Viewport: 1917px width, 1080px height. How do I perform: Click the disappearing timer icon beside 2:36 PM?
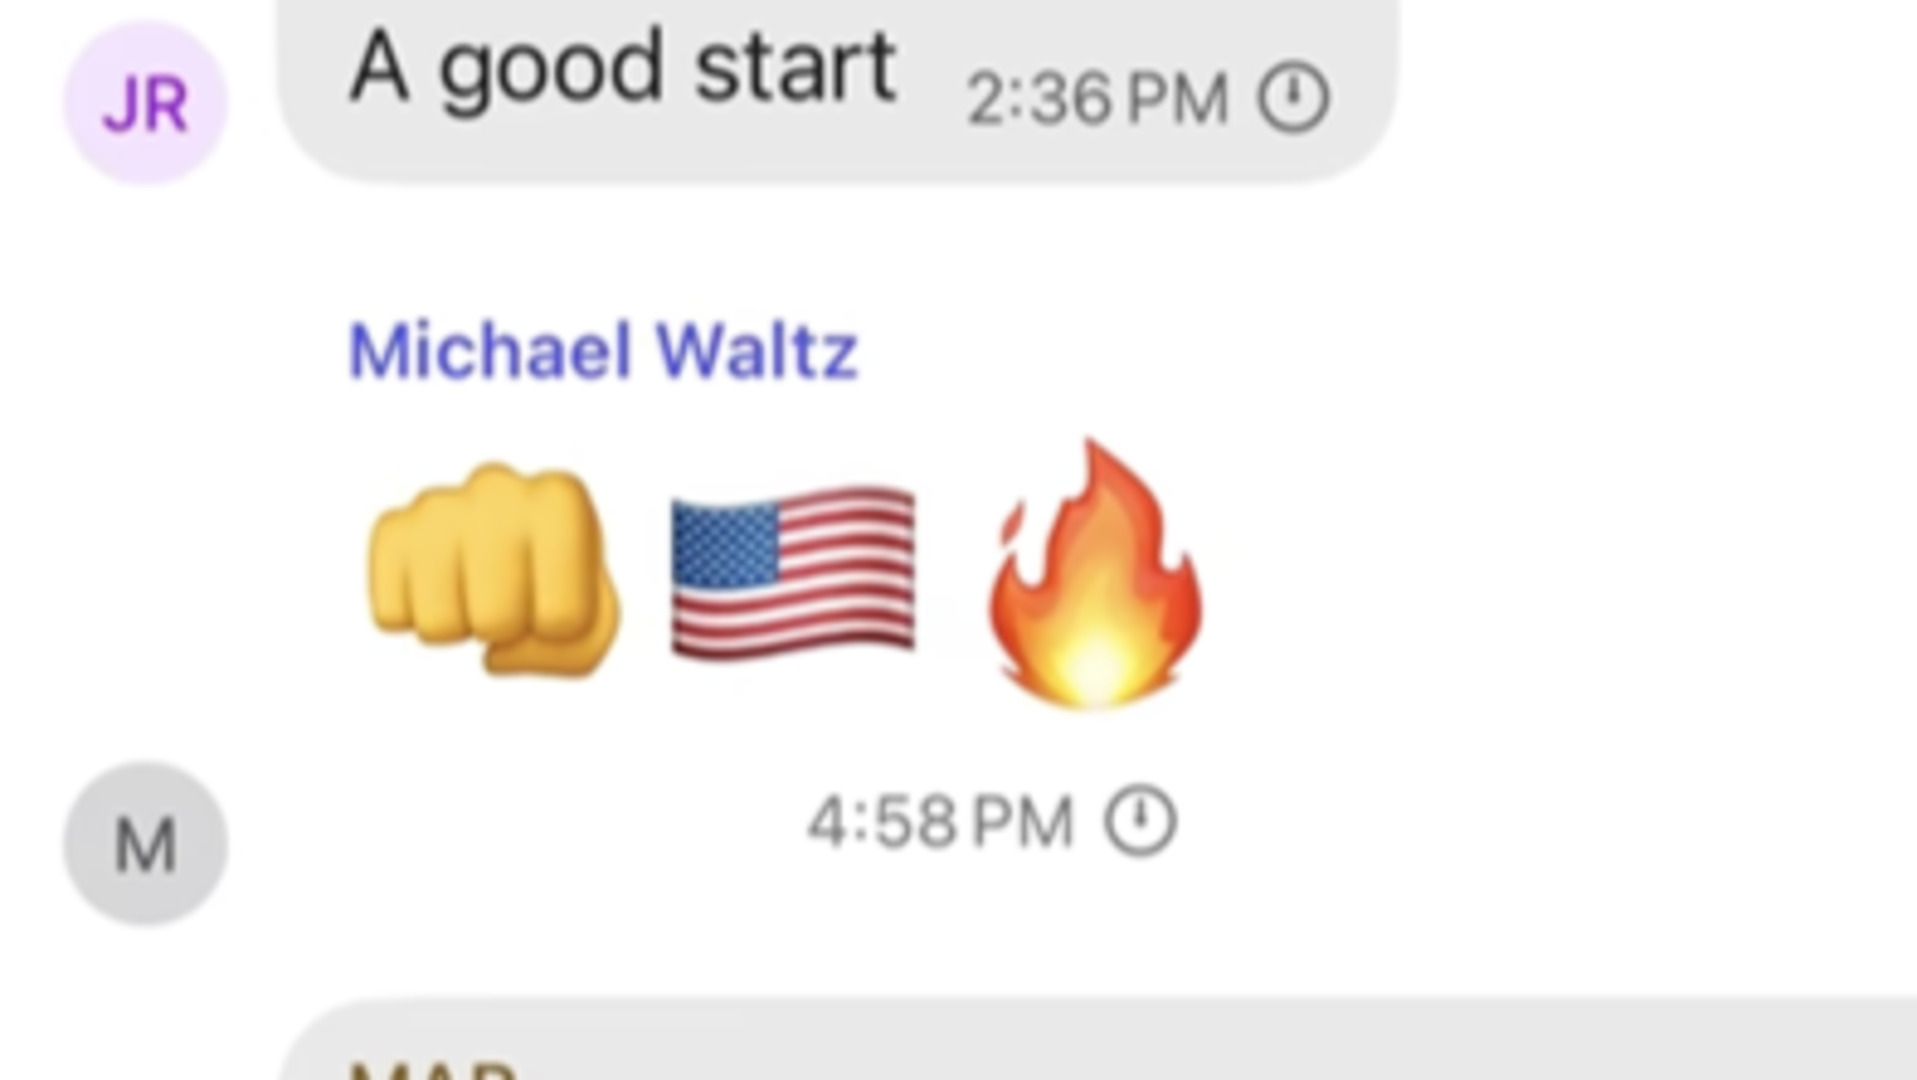(x=1293, y=98)
